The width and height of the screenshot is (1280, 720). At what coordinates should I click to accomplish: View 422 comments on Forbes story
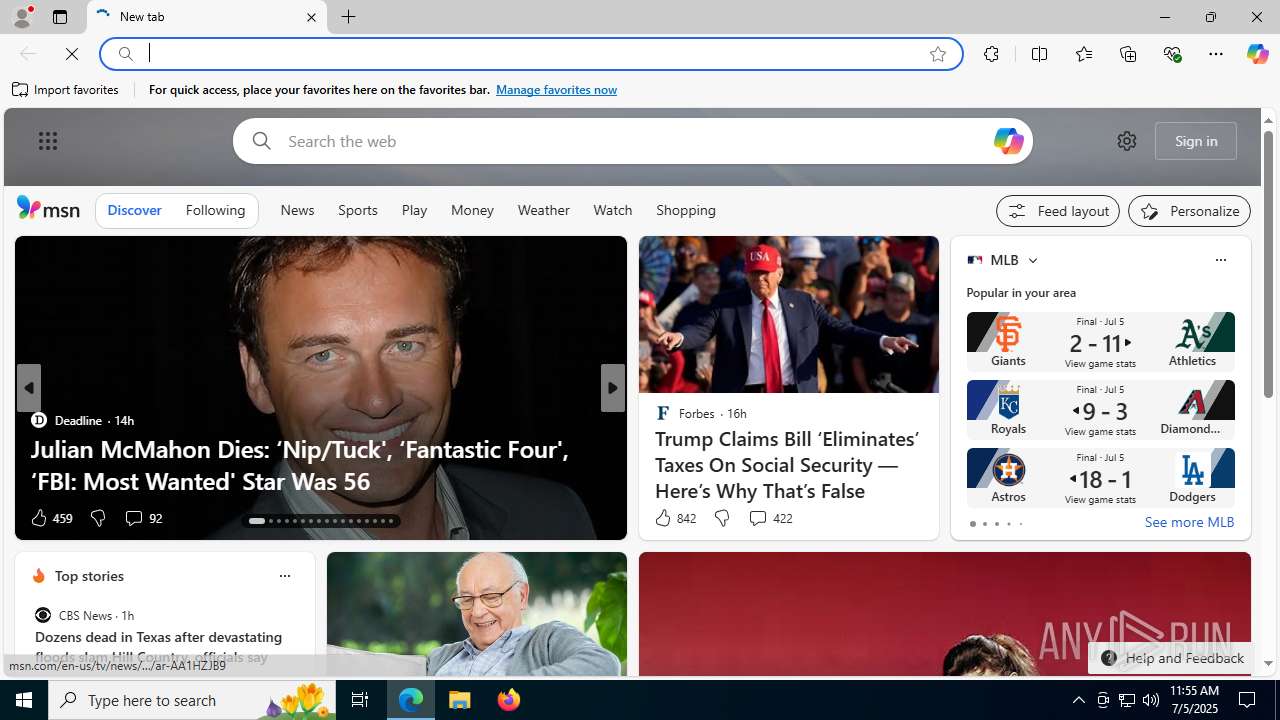click(x=770, y=518)
